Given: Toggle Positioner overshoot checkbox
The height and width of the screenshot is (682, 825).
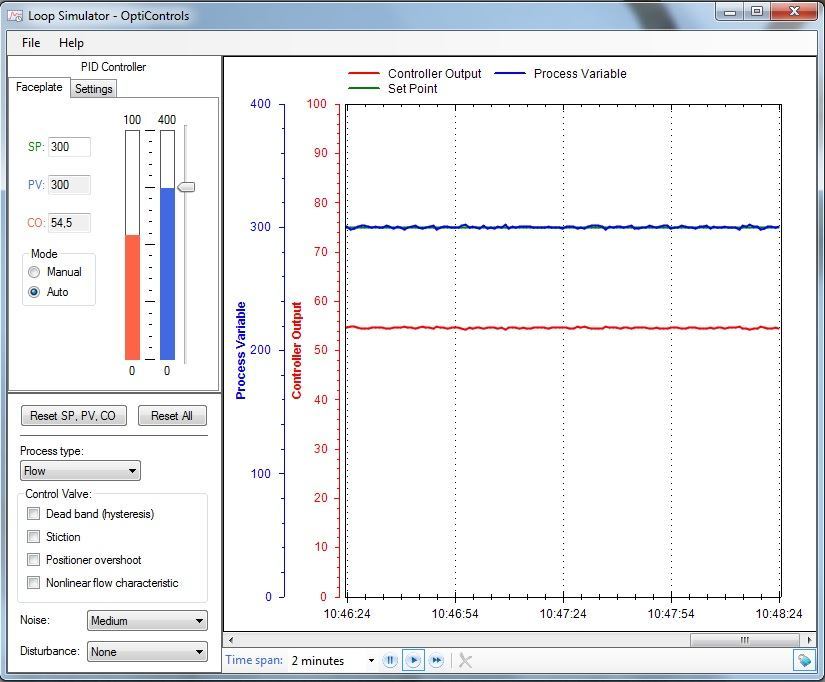Looking at the screenshot, I should pos(33,559).
